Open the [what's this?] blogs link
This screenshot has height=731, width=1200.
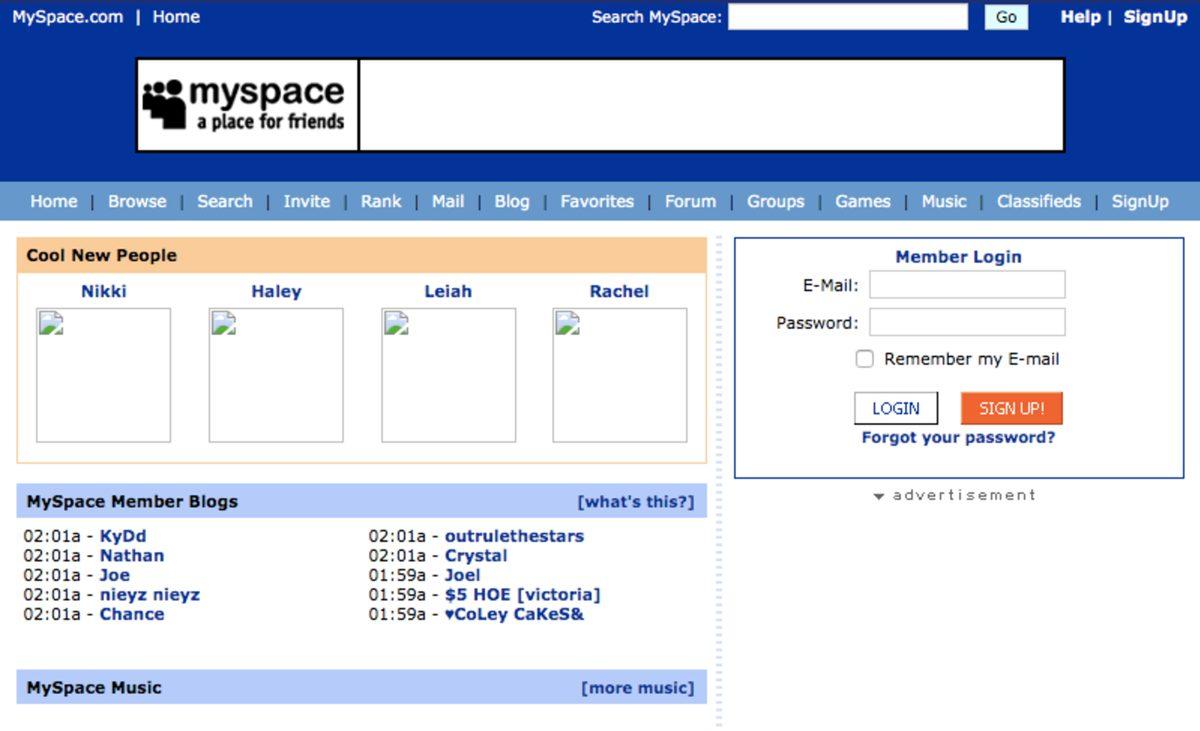[x=635, y=502]
